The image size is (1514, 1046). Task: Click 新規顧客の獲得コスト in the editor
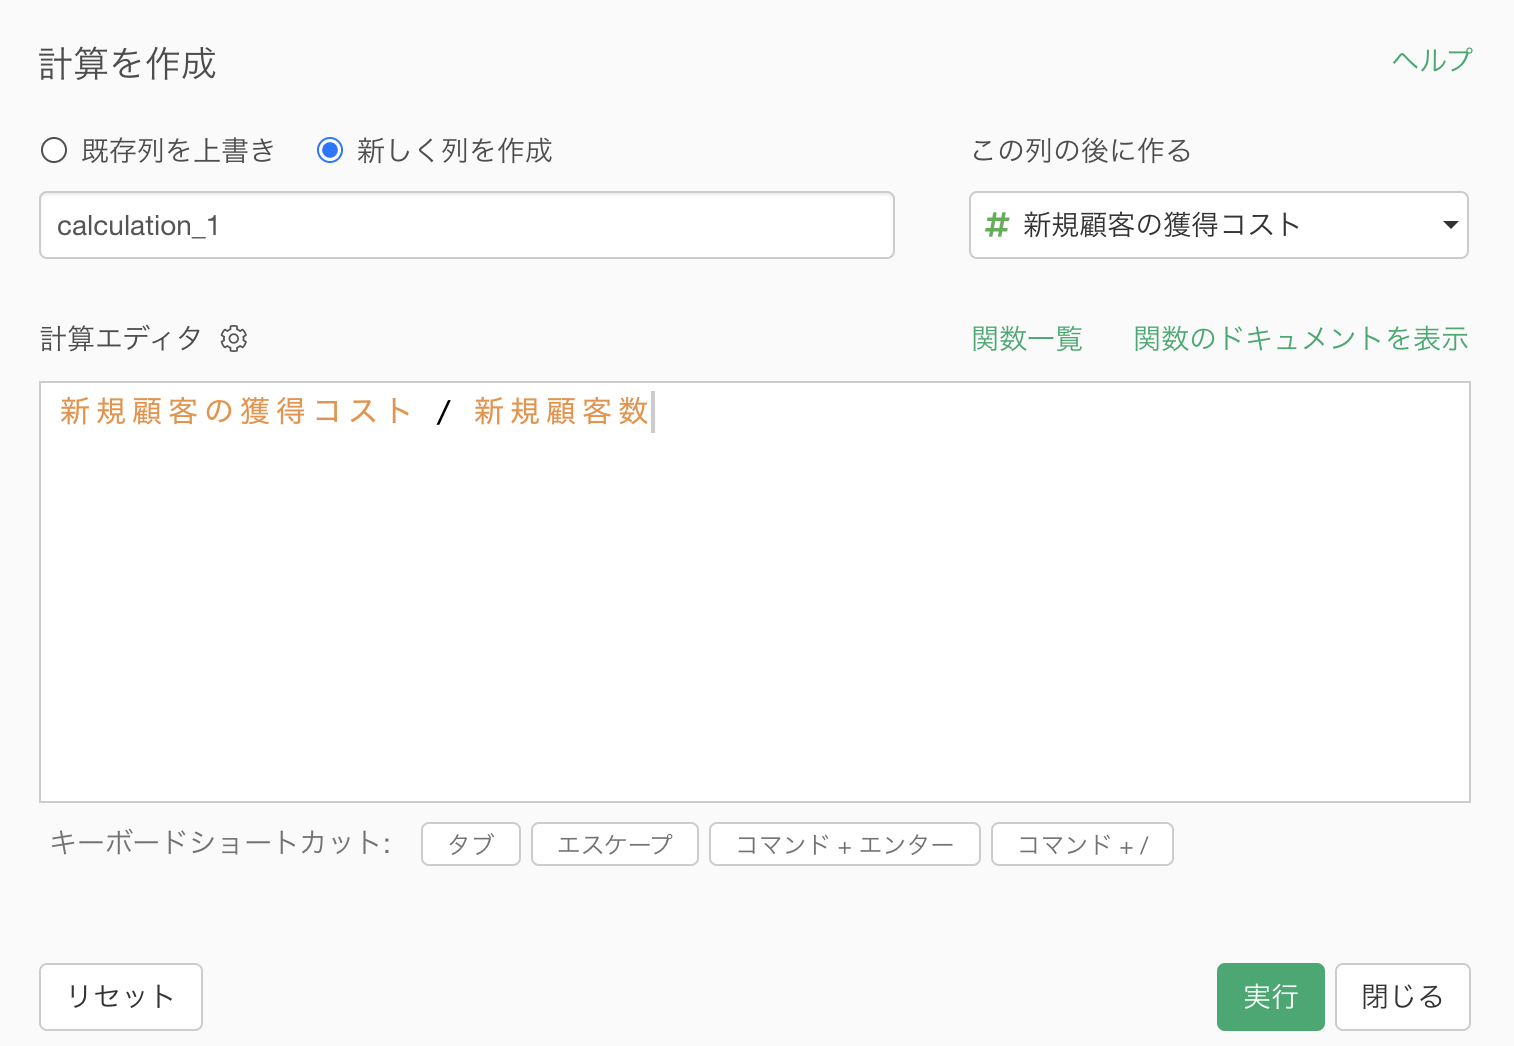click(x=235, y=411)
